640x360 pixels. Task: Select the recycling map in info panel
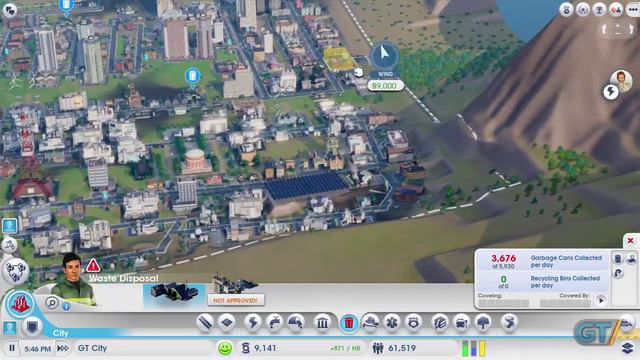click(618, 273)
